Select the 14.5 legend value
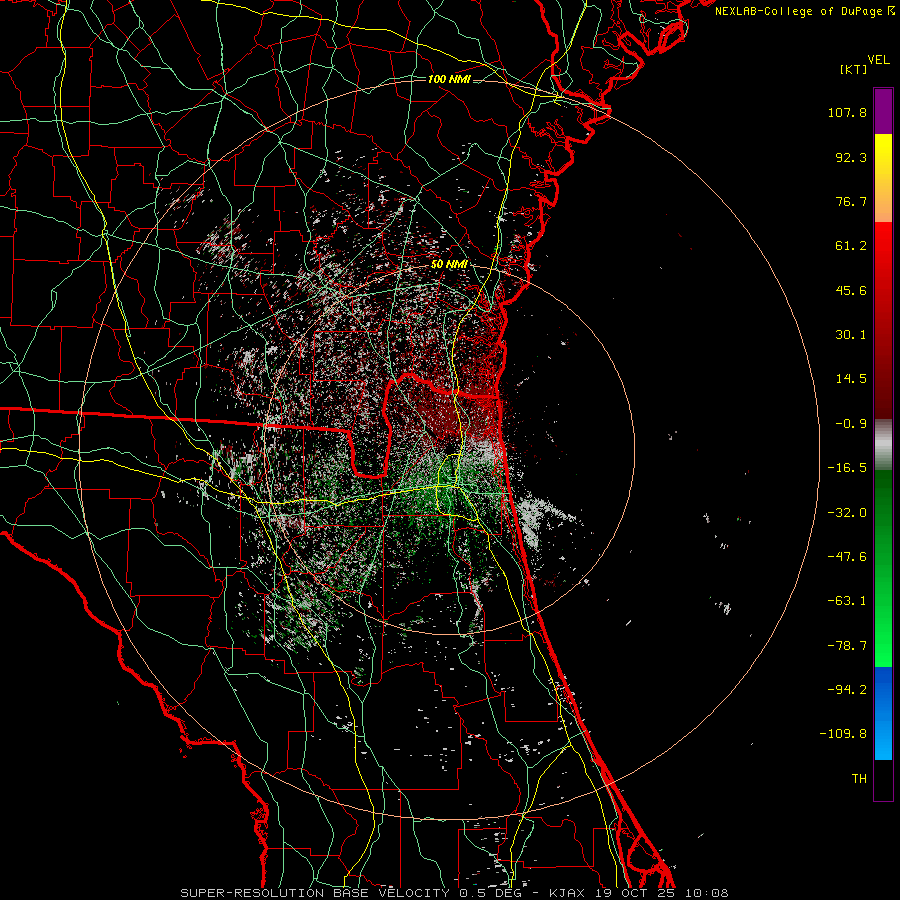The width and height of the screenshot is (900, 900). point(851,379)
